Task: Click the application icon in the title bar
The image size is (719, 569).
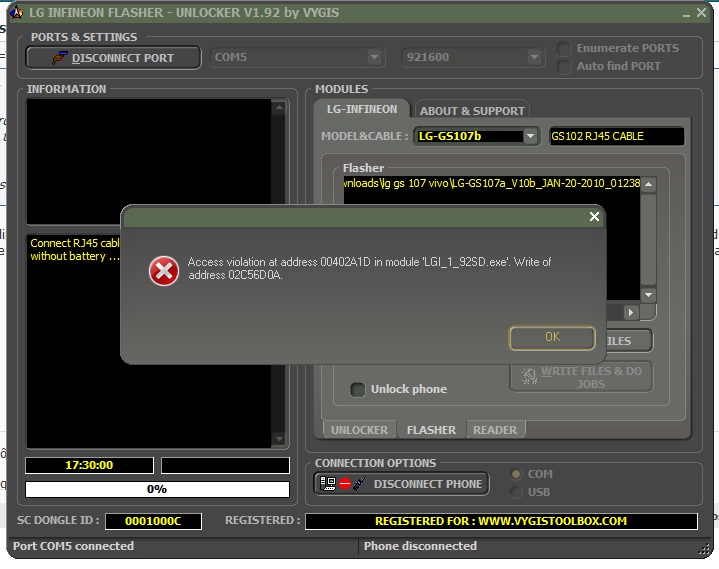Action: tap(17, 12)
